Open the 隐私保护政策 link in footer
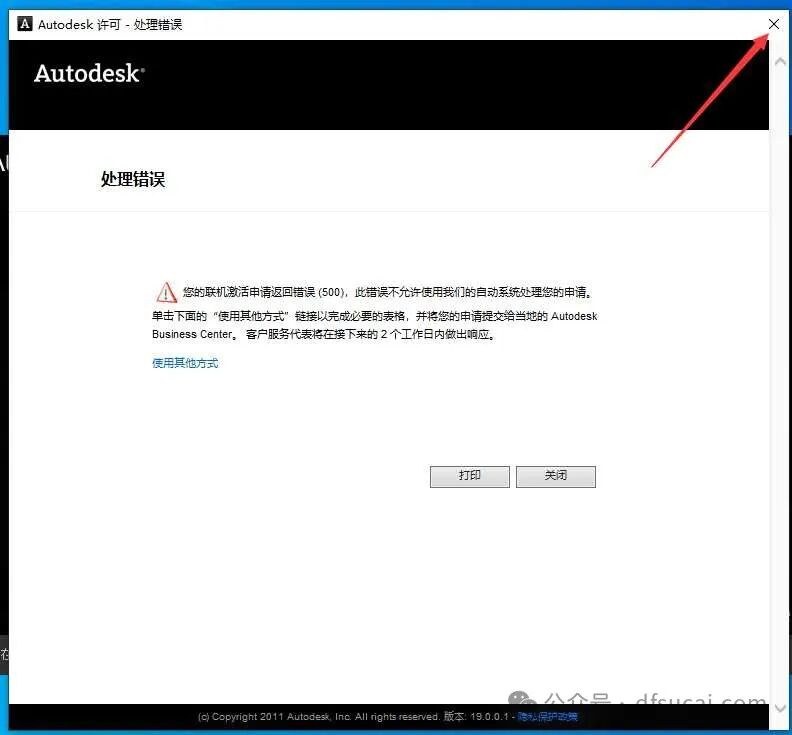Viewport: 792px width, 735px height. click(x=548, y=716)
